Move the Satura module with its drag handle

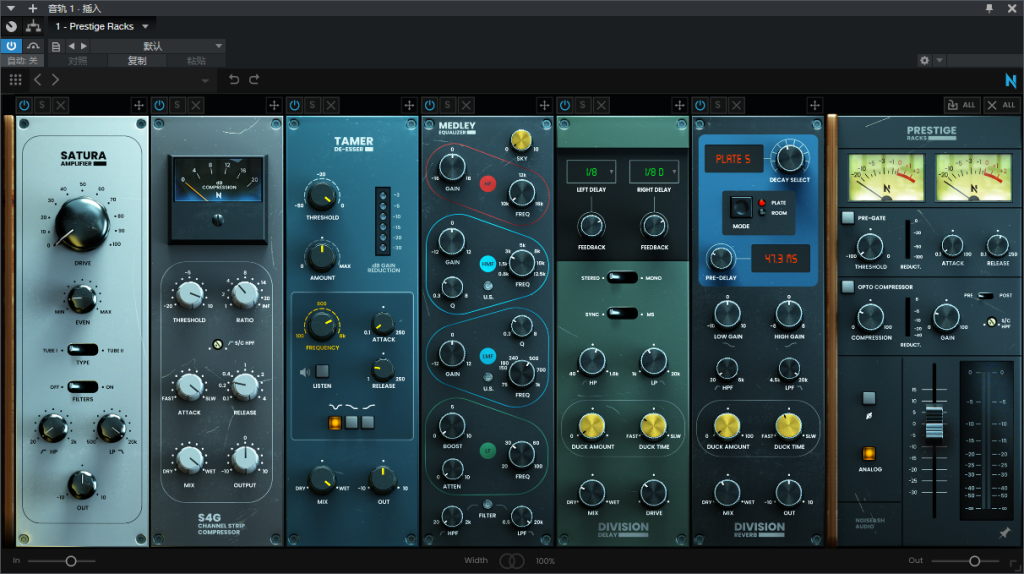click(x=138, y=105)
